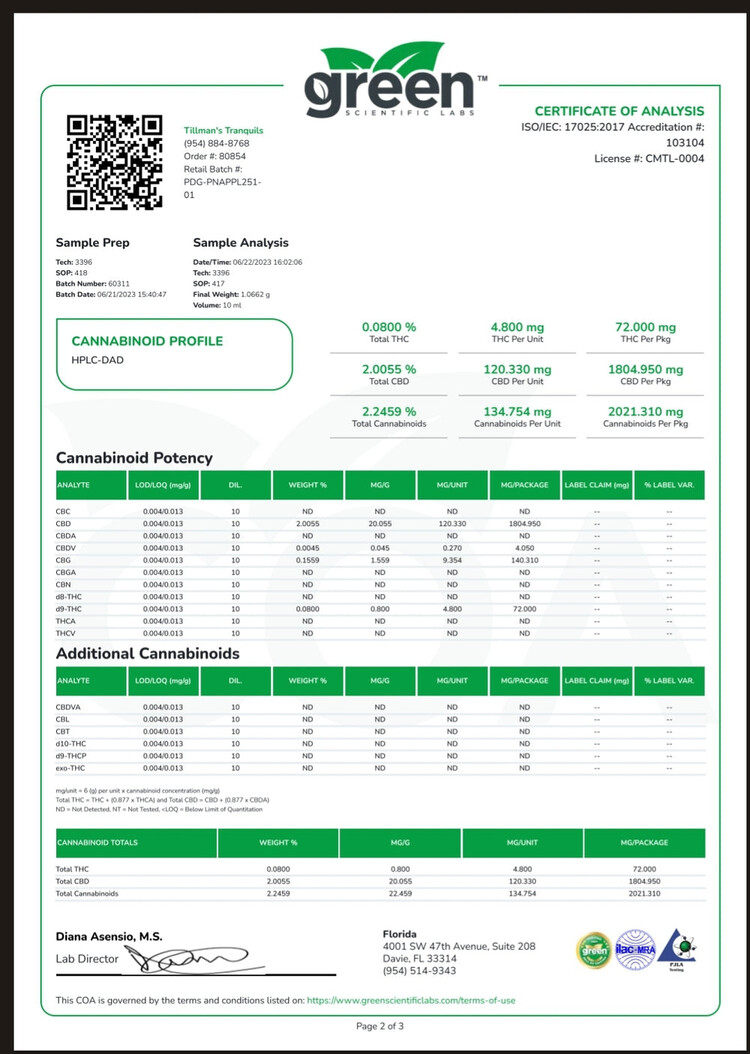The height and width of the screenshot is (1054, 750).
Task: Click the Green Scientific Labs logo
Action: 390,83
